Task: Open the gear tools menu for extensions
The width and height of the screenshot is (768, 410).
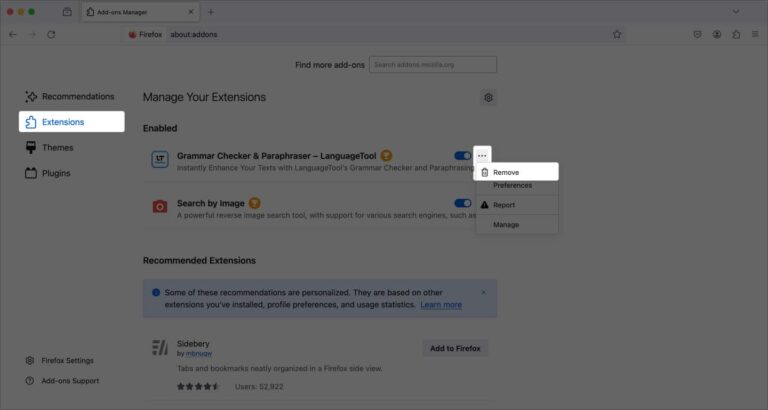Action: click(488, 97)
